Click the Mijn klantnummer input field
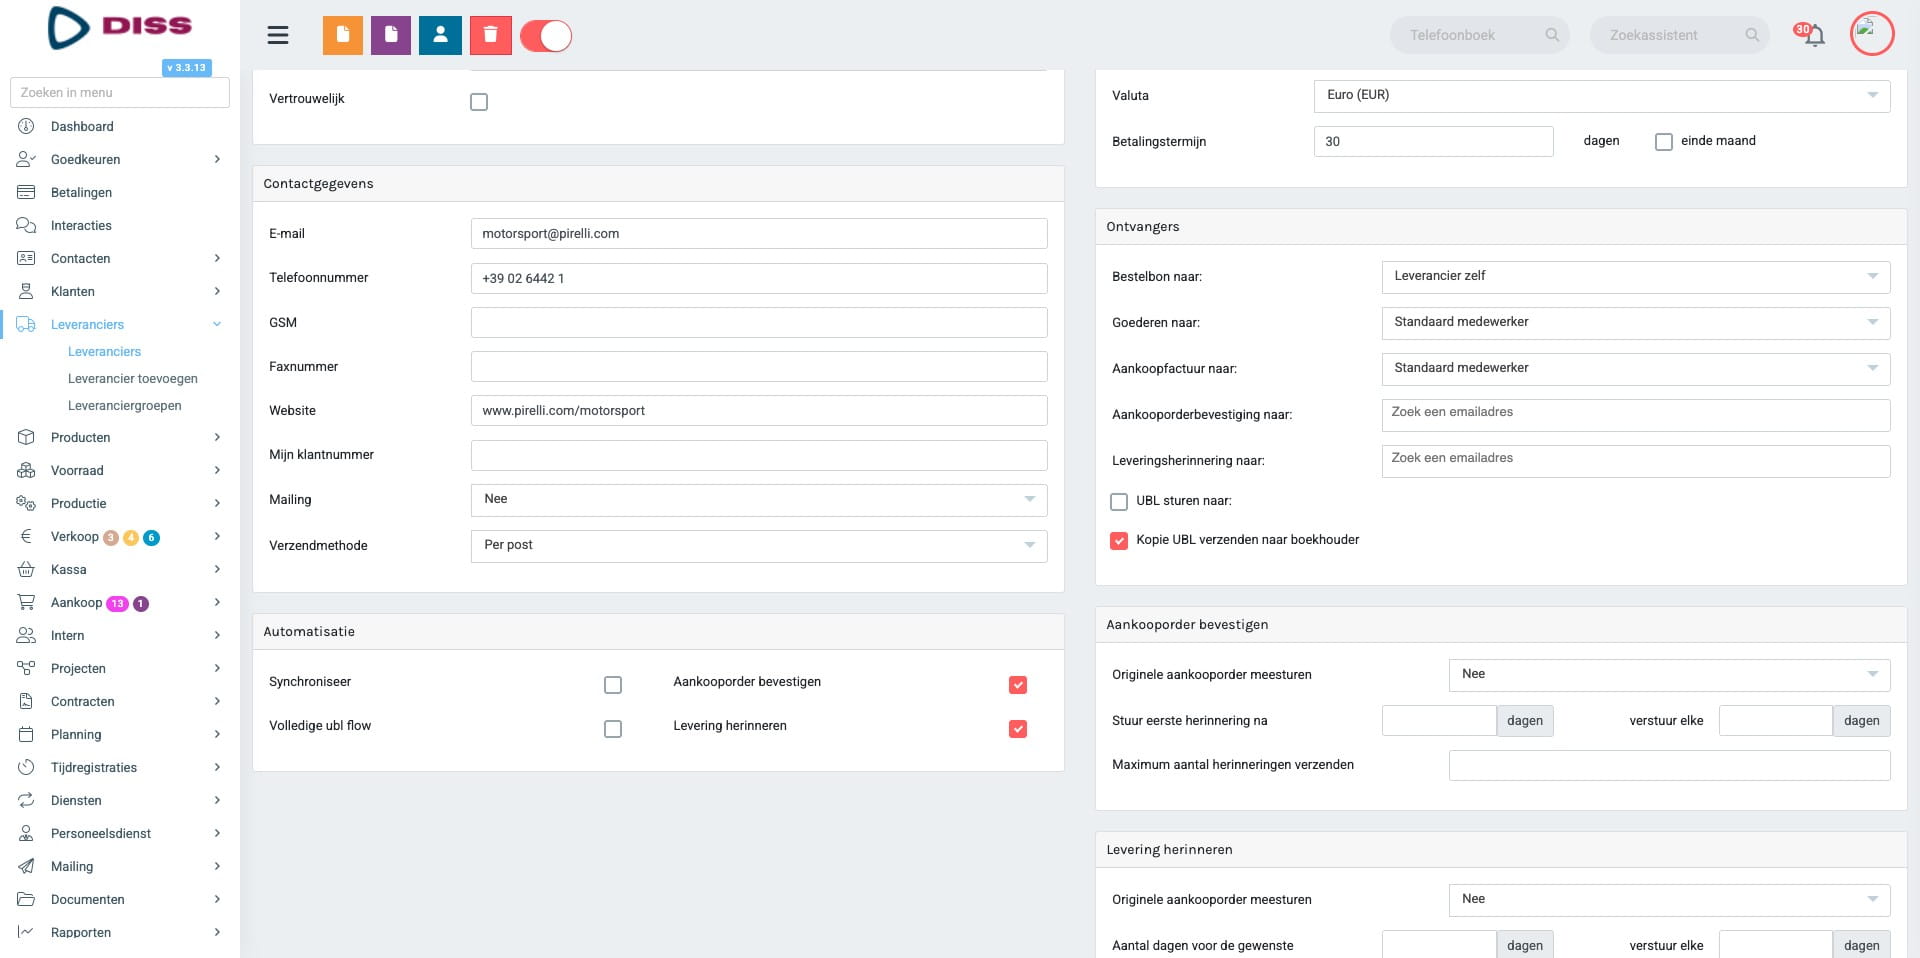The width and height of the screenshot is (1920, 958). [x=759, y=455]
